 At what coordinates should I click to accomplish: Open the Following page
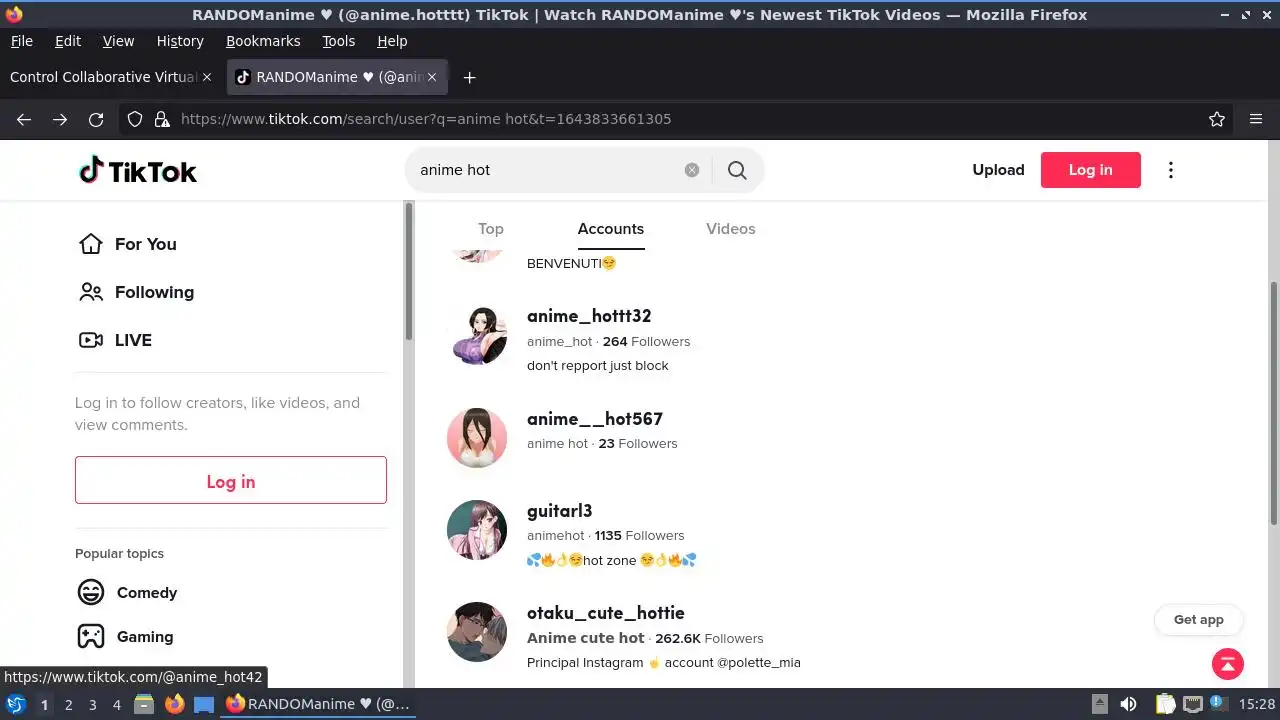(x=136, y=292)
